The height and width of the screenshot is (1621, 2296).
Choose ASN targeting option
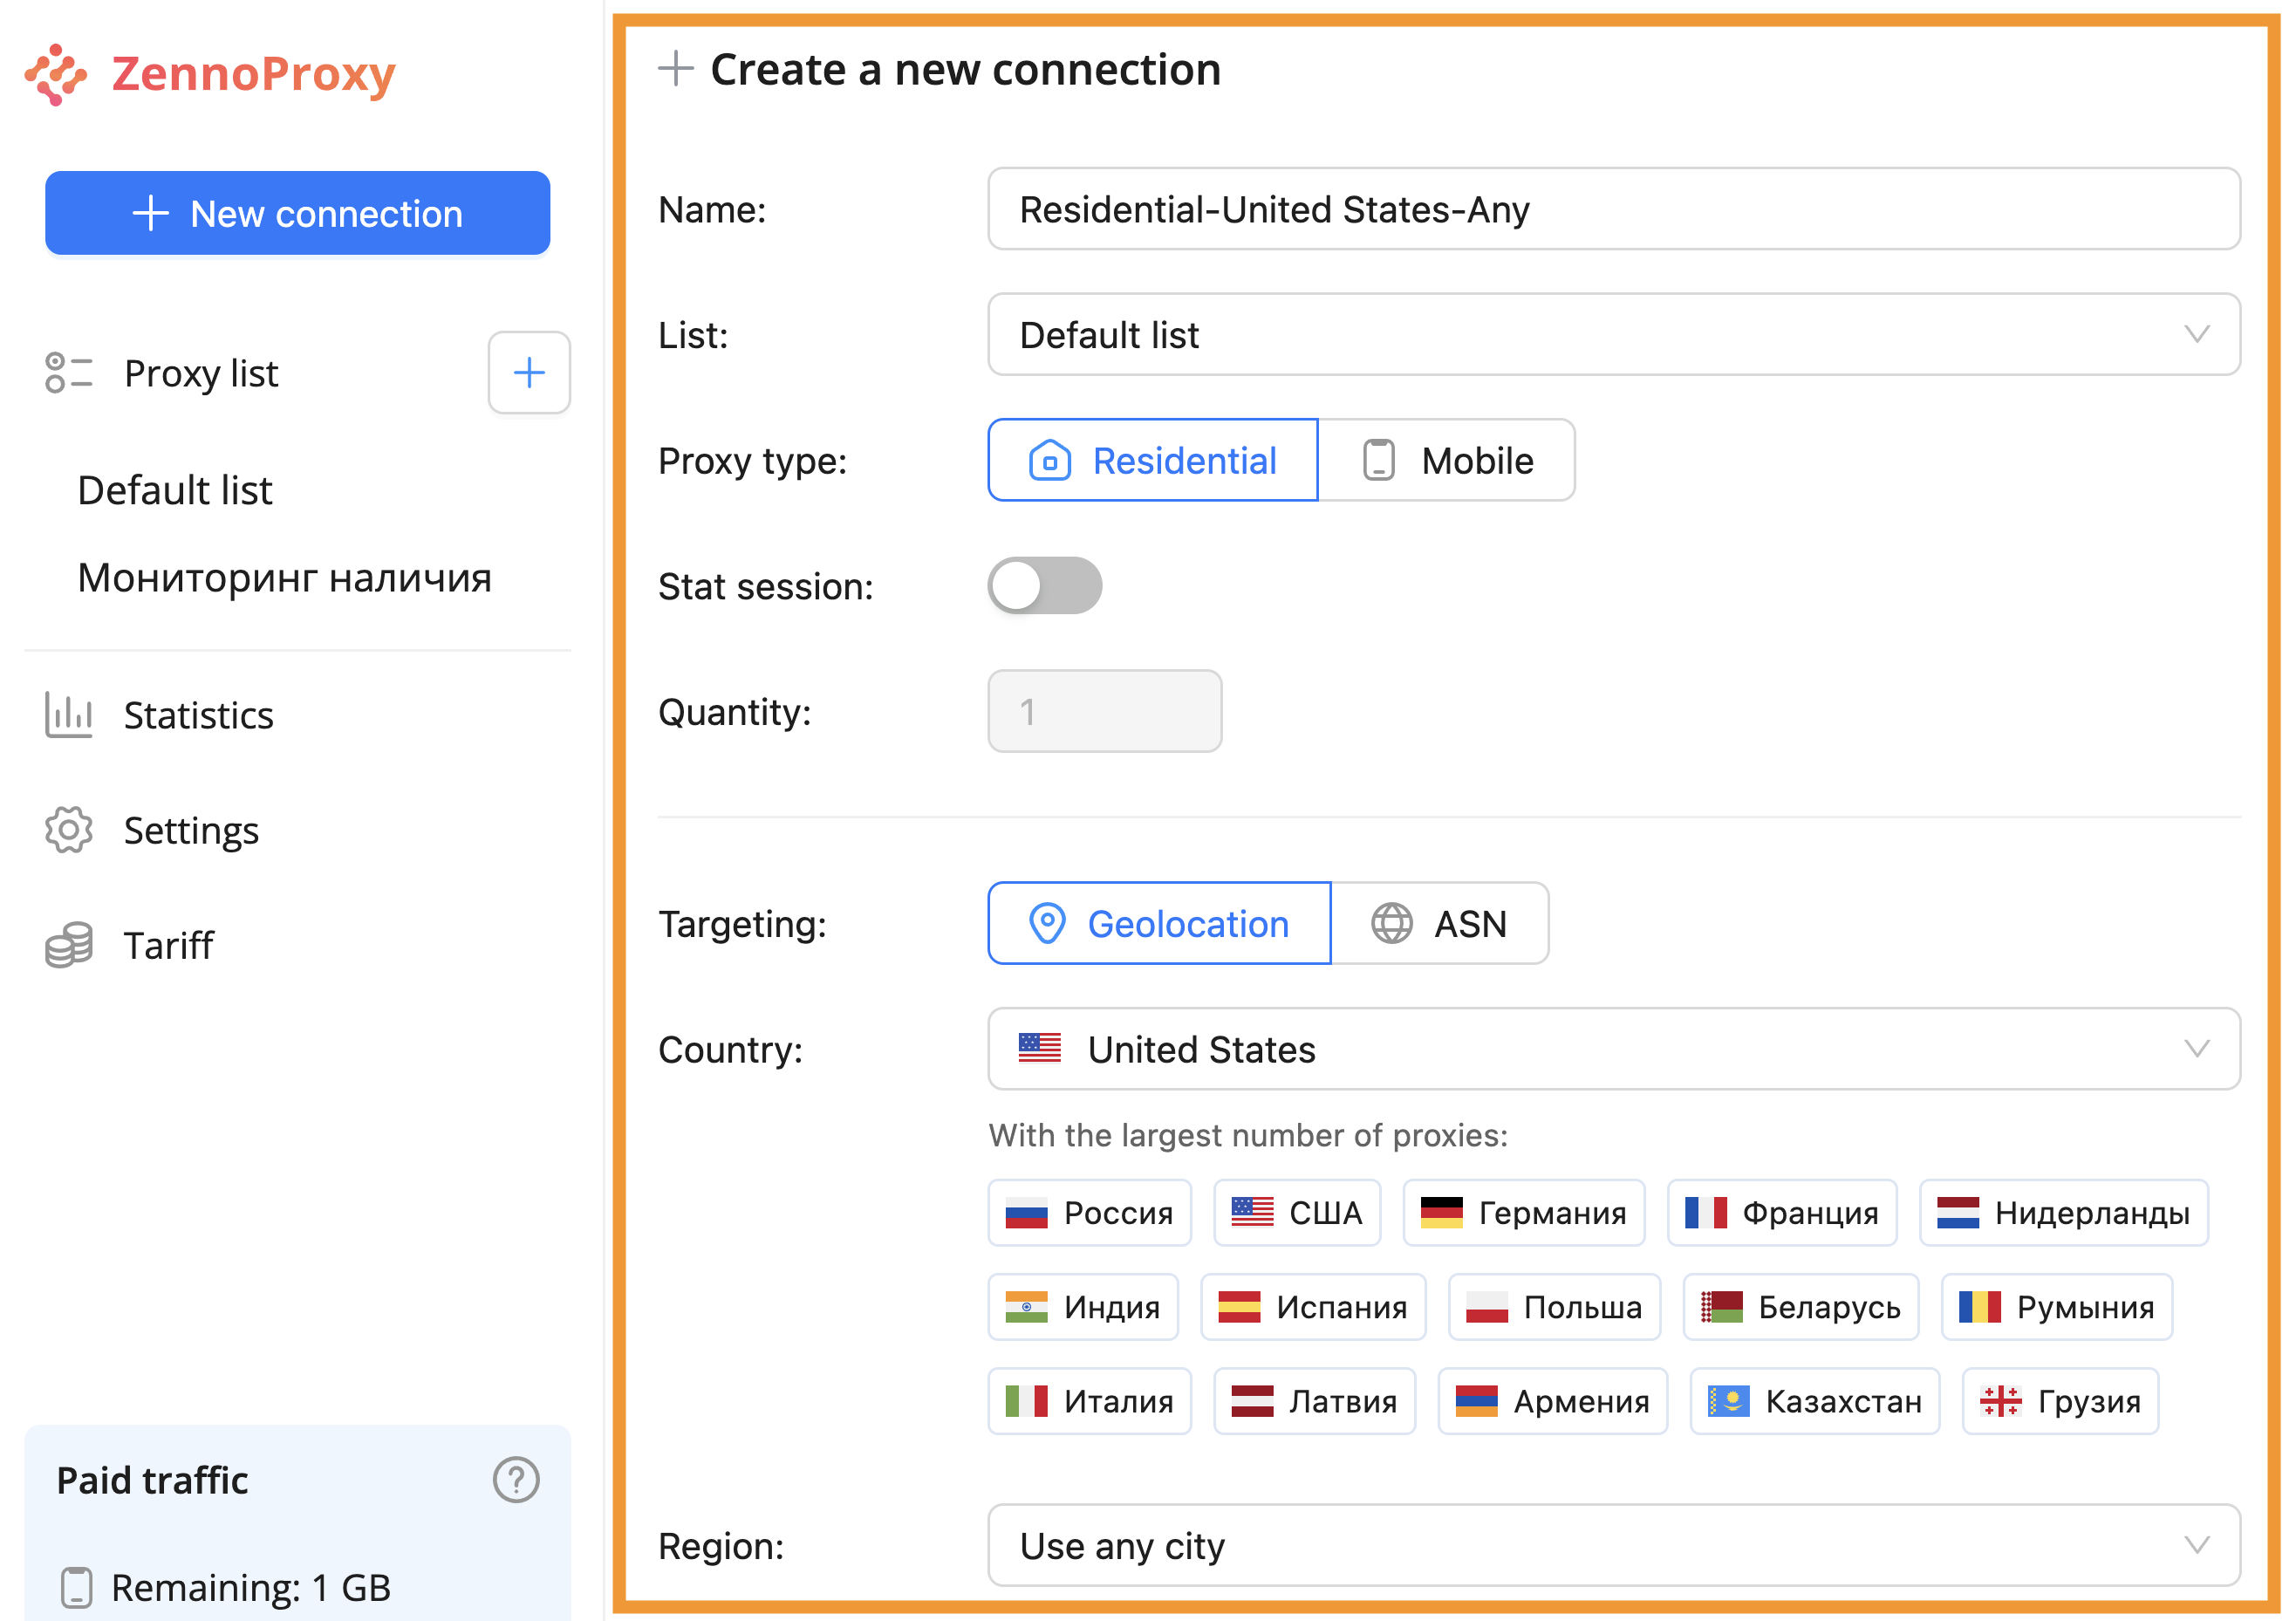(1439, 924)
